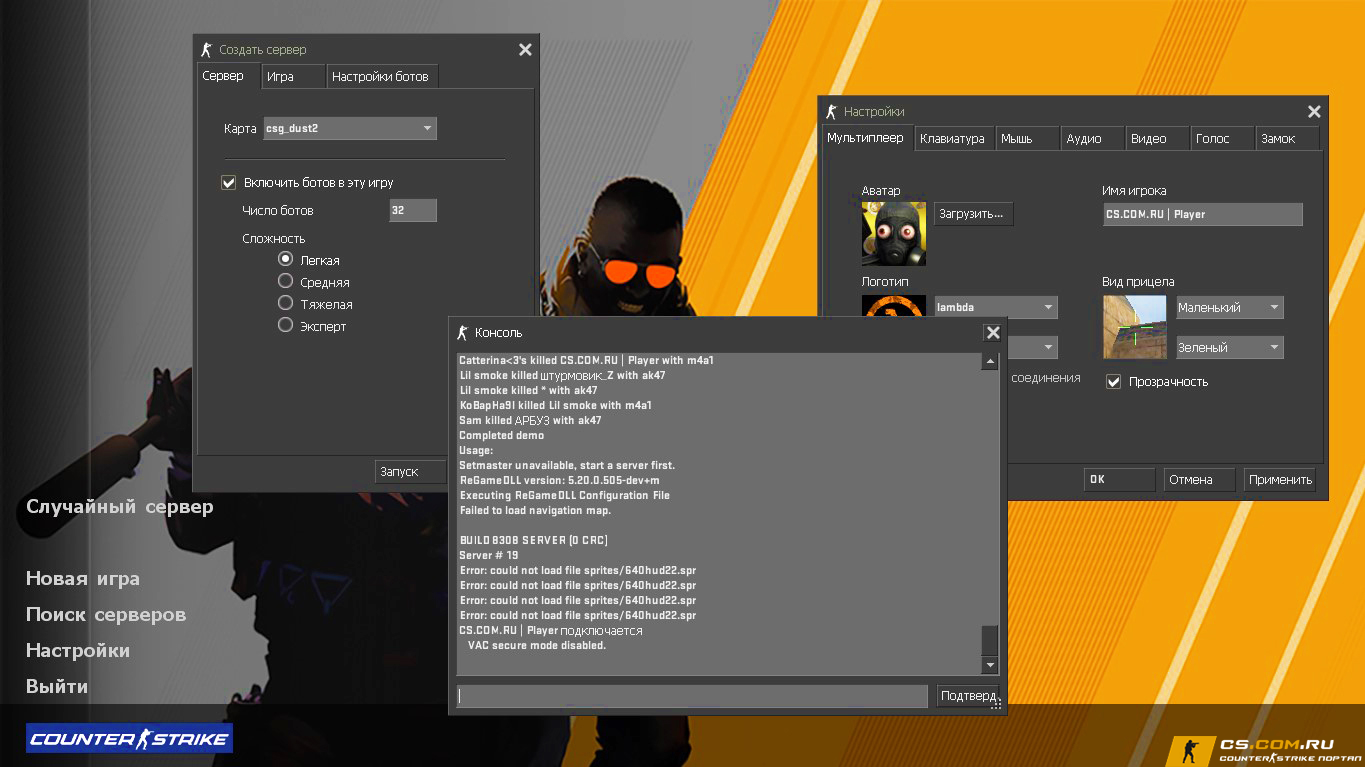Expand the lambda logo dropdown
This screenshot has width=1365, height=767.
coord(996,307)
